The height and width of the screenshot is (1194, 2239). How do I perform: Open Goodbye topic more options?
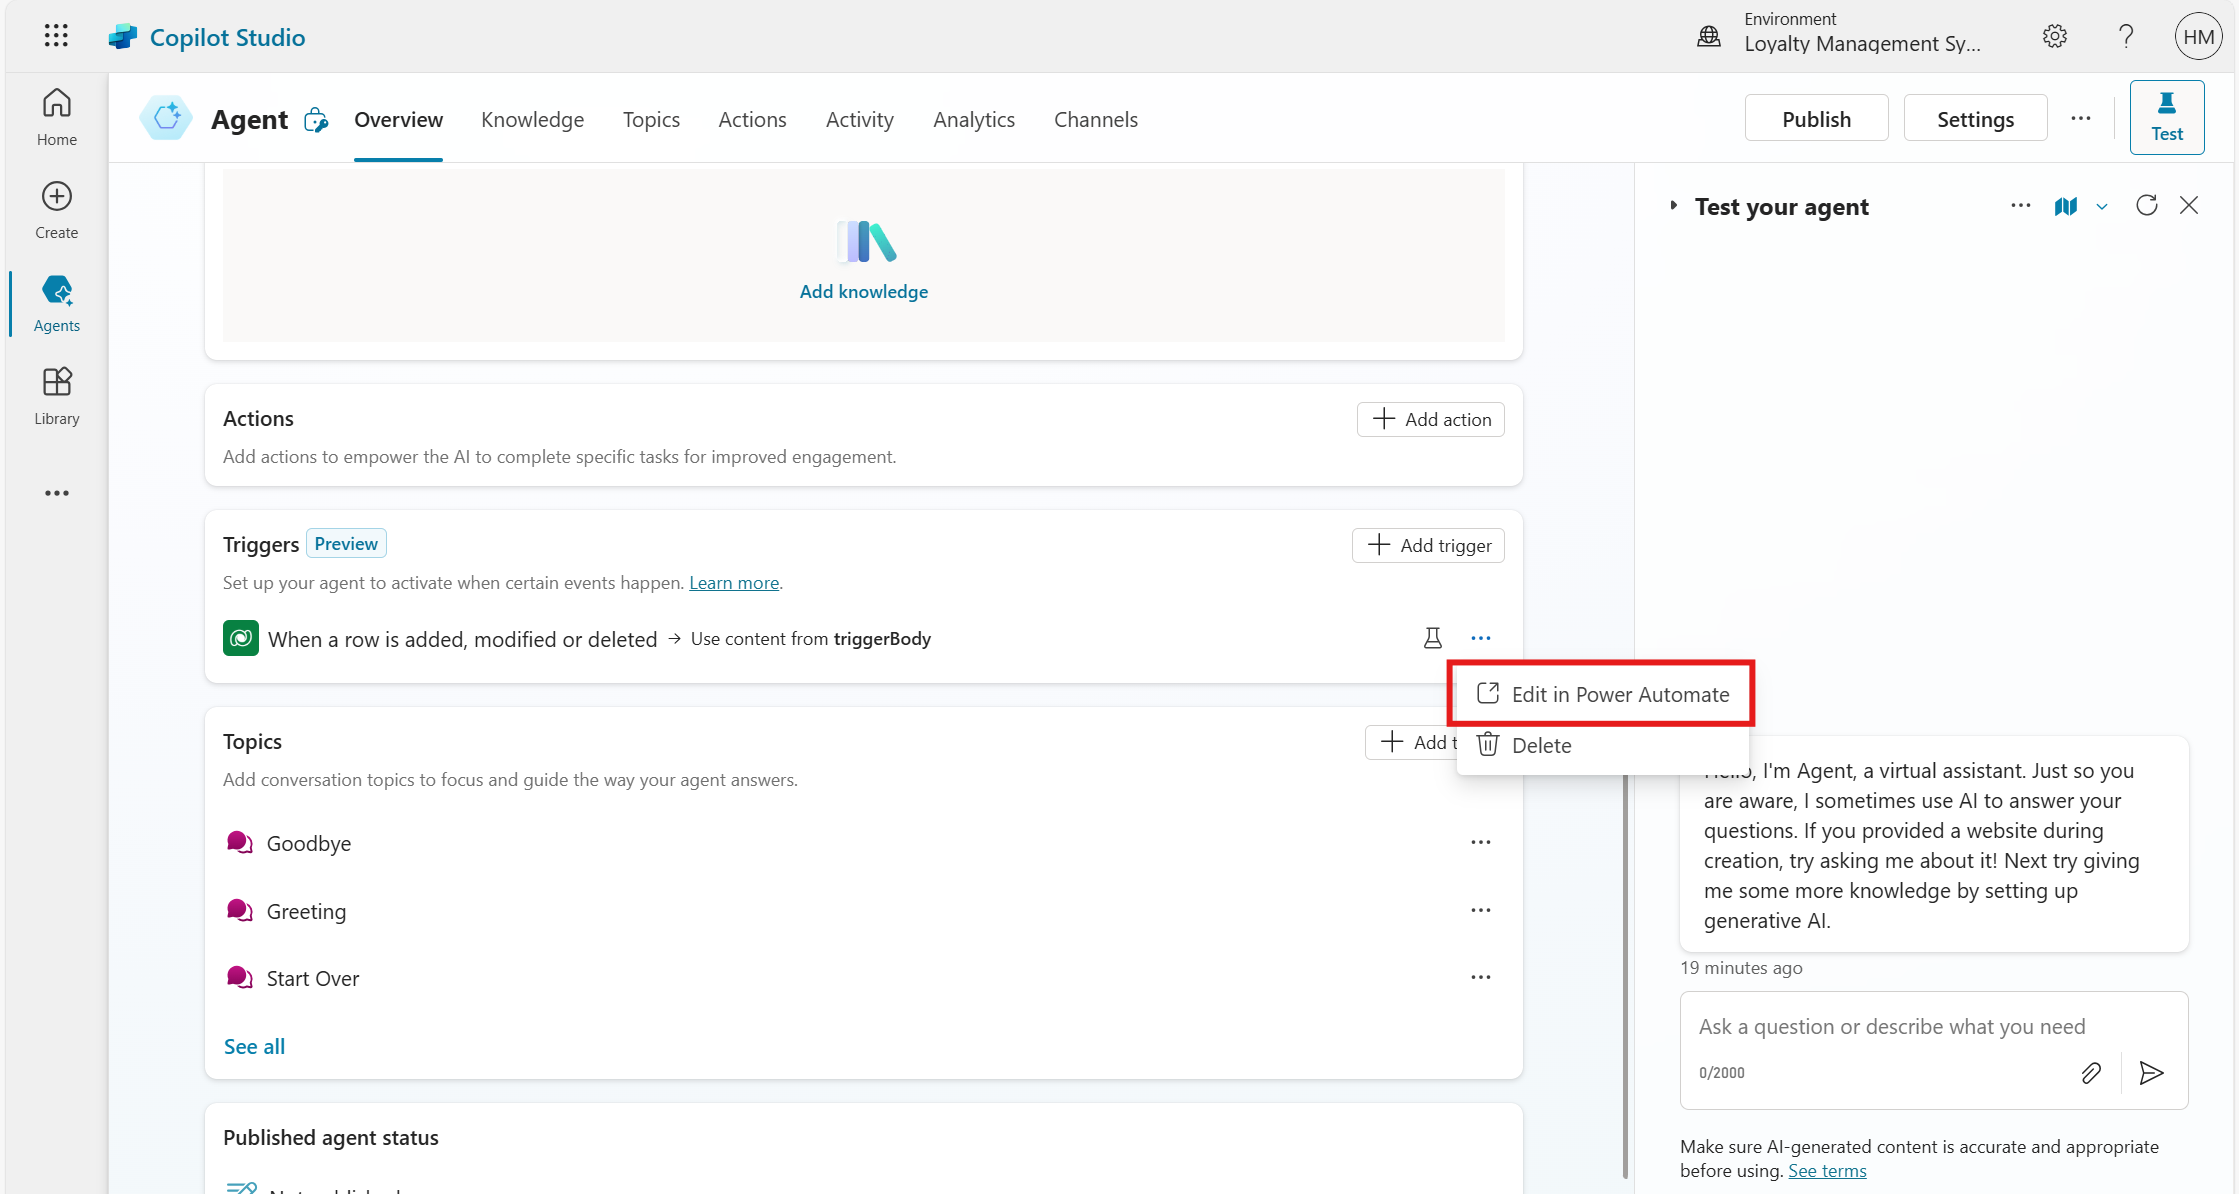point(1480,843)
